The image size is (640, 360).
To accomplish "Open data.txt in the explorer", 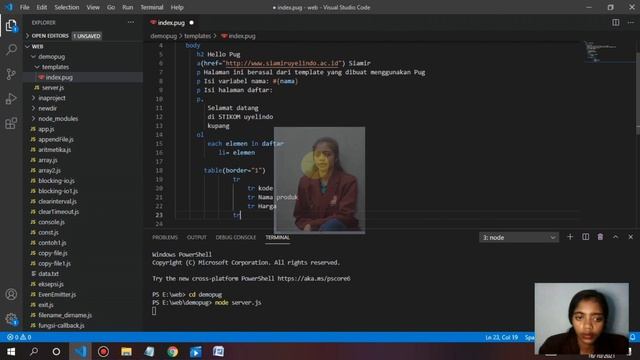I will tap(49, 274).
